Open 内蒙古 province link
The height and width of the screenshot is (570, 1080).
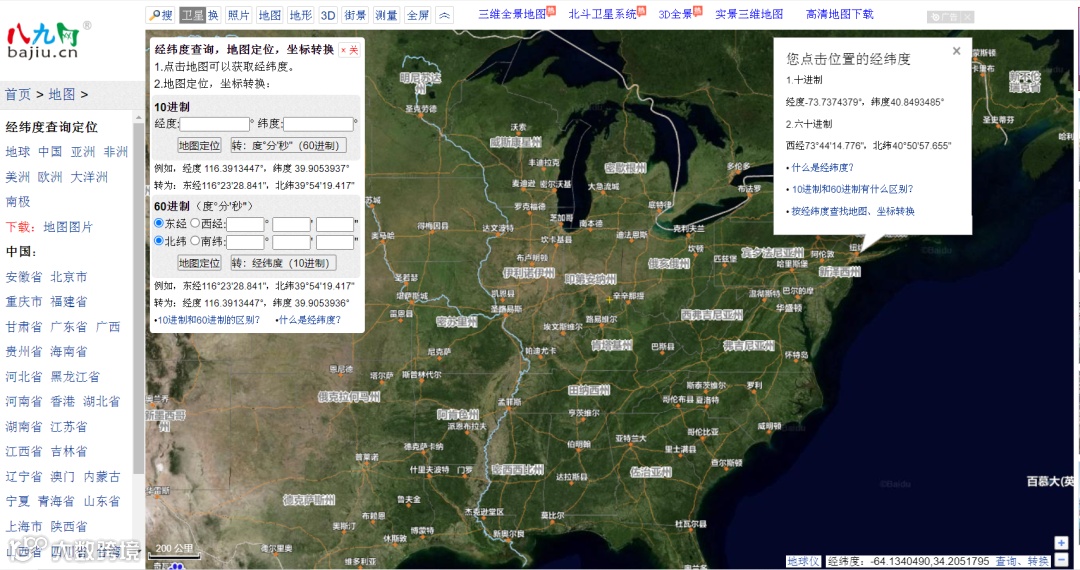[102, 476]
